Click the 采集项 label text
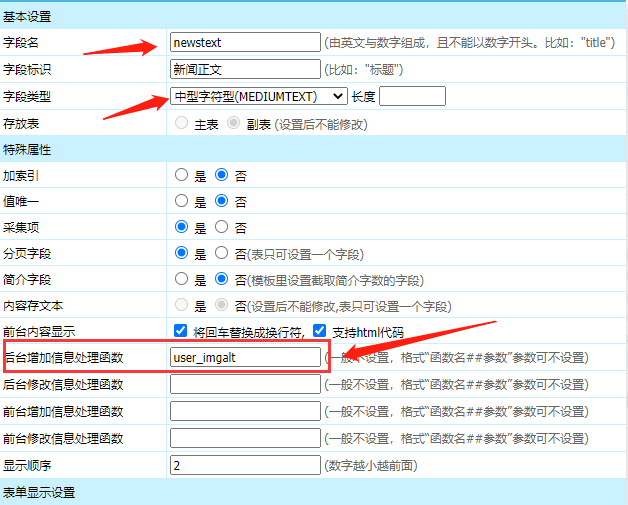The image size is (628, 505). pyautogui.click(x=21, y=227)
